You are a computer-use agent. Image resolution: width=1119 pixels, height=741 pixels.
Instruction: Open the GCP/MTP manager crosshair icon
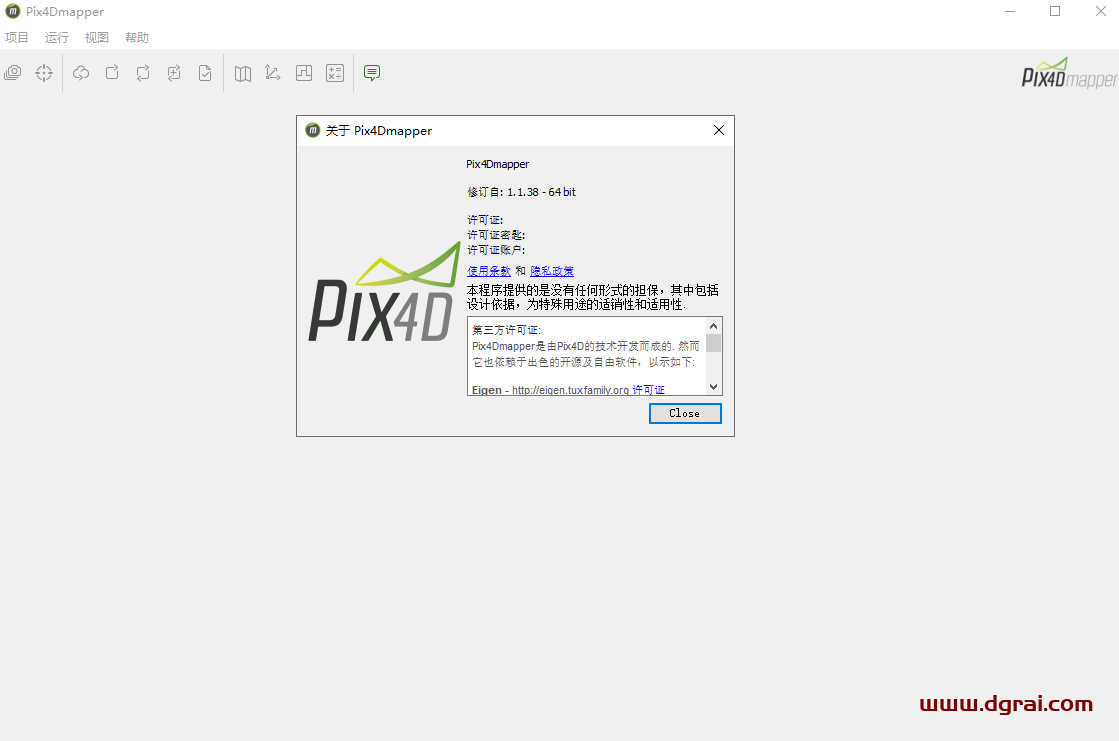pyautogui.click(x=44, y=73)
